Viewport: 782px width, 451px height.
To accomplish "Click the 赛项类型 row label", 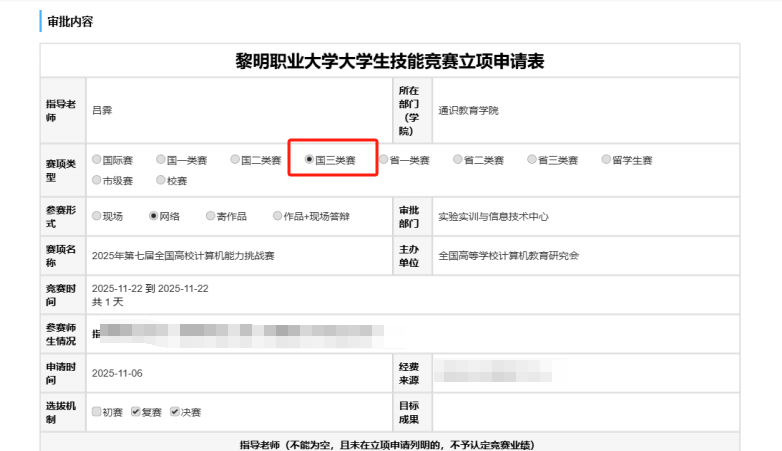I will click(x=61, y=170).
